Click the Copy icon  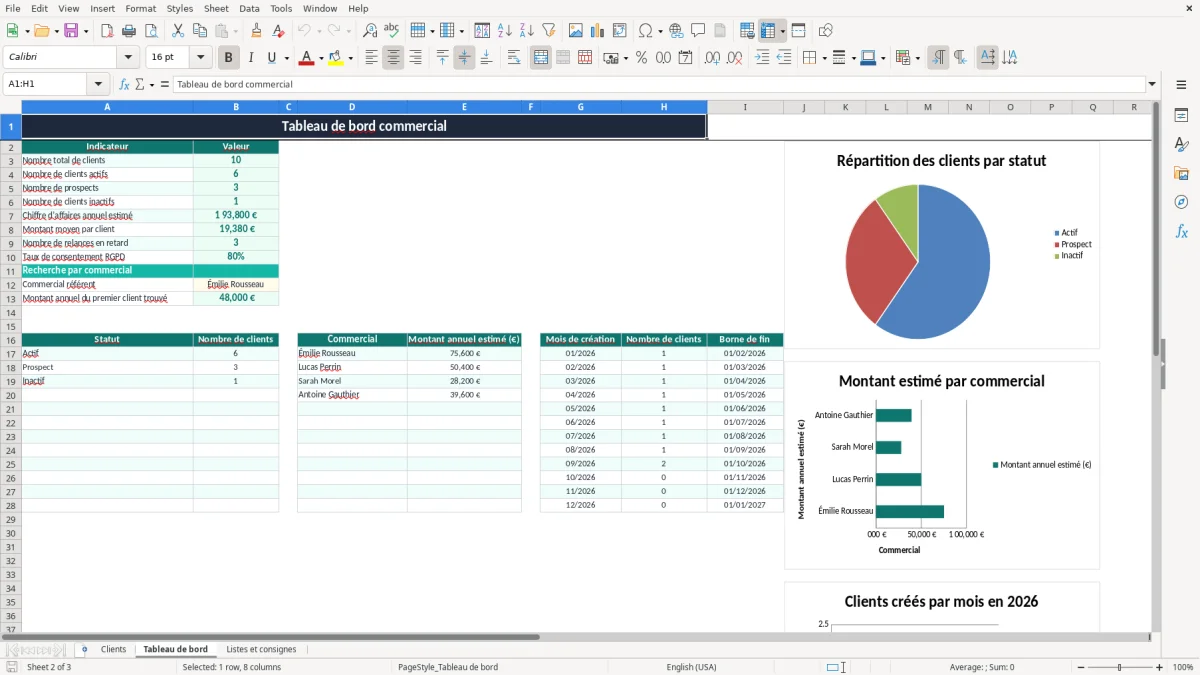pos(200,31)
